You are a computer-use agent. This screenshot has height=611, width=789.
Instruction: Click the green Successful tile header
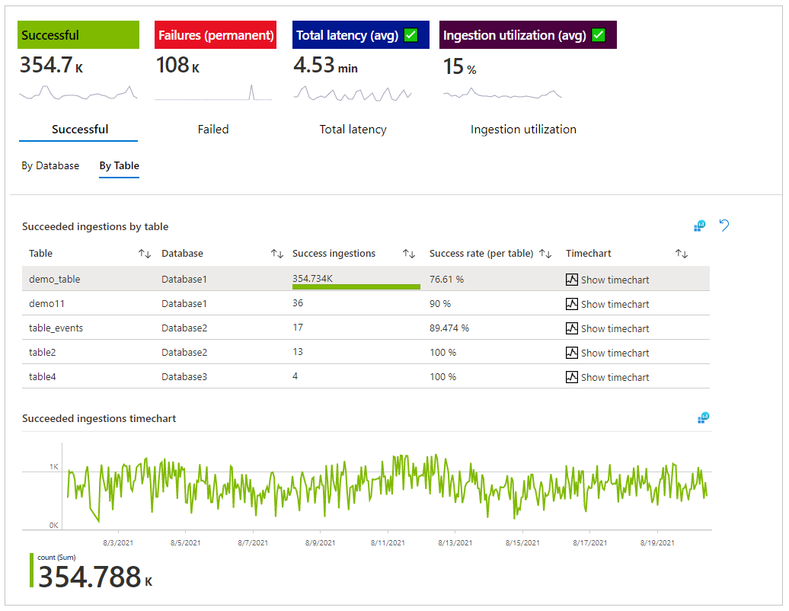(78, 35)
